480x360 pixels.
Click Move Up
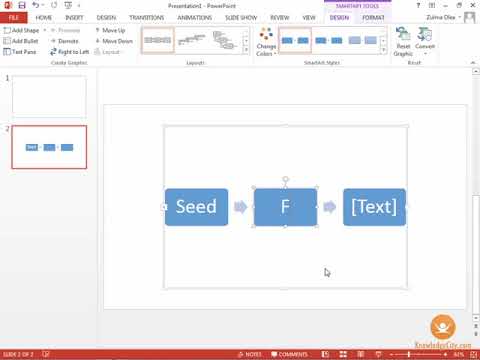click(110, 30)
